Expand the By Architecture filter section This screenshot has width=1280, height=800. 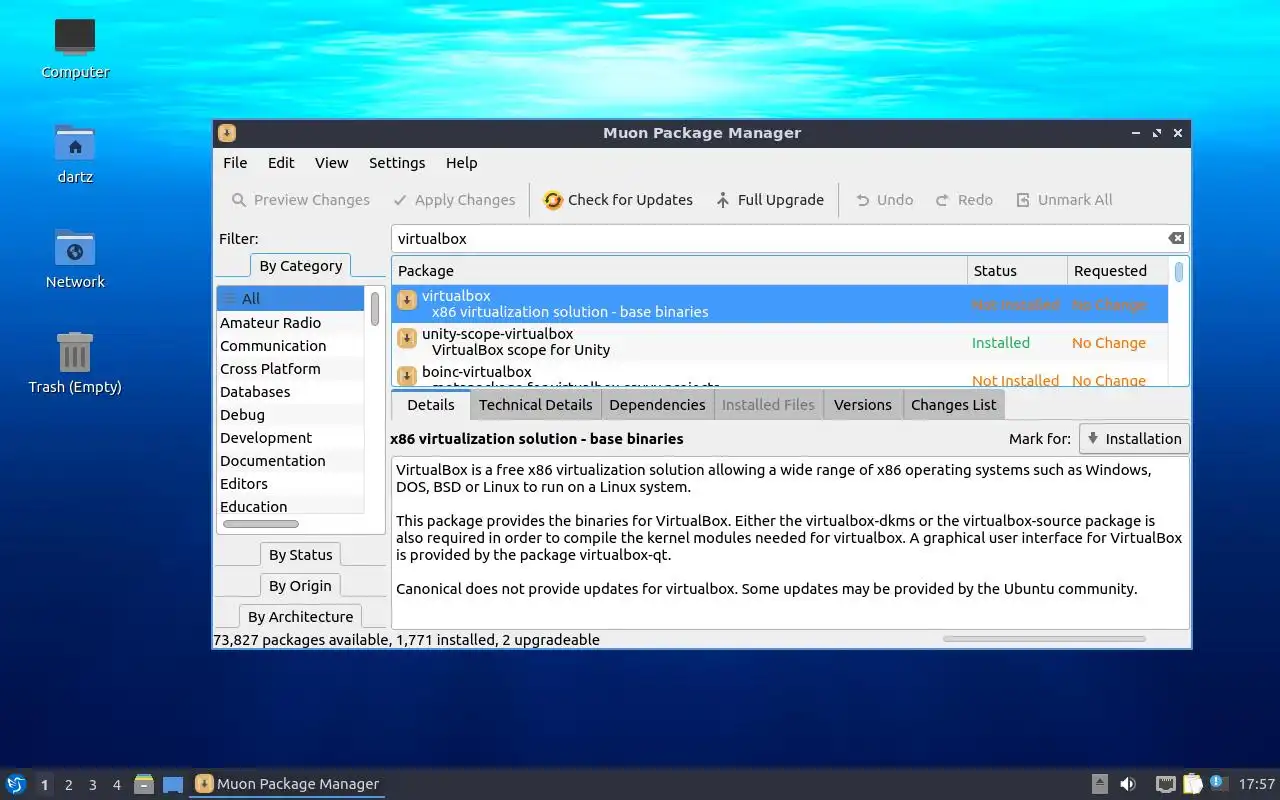(x=301, y=617)
